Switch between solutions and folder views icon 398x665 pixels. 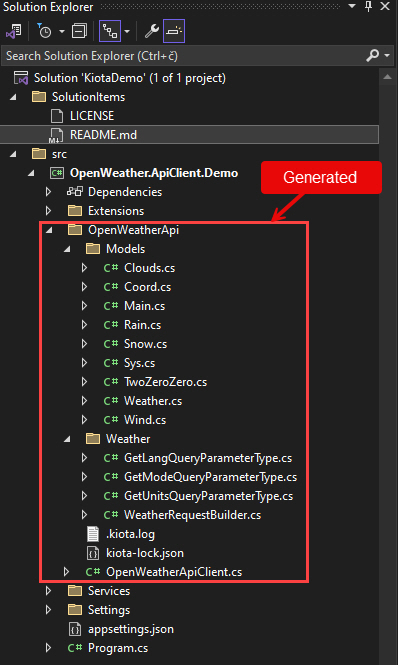tap(14, 31)
